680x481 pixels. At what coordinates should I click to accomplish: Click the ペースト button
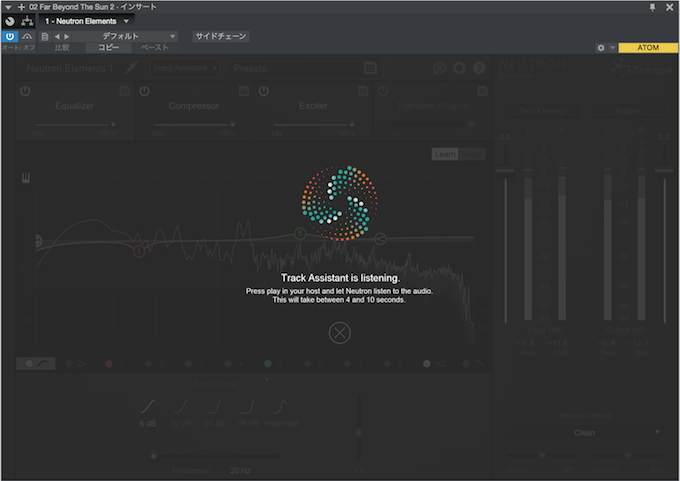pos(155,48)
